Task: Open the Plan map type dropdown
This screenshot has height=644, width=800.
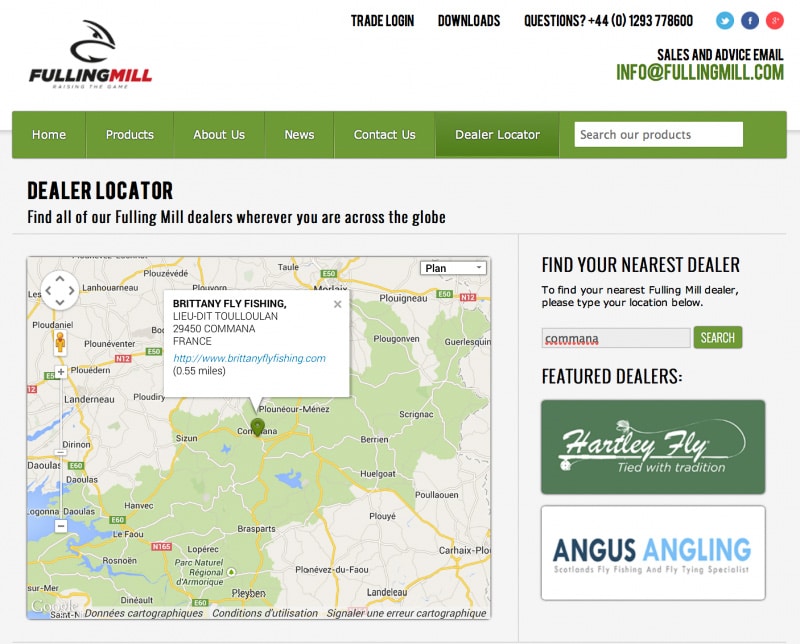Action: 453,268
